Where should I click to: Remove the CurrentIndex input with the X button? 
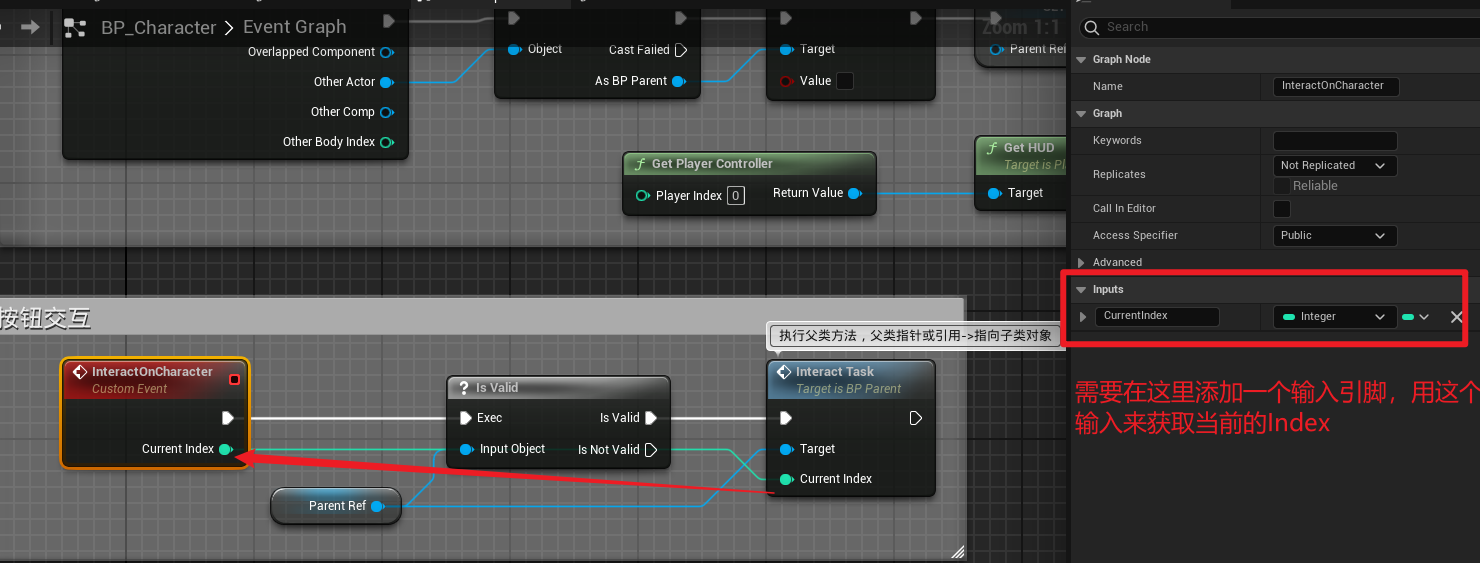(x=1456, y=317)
